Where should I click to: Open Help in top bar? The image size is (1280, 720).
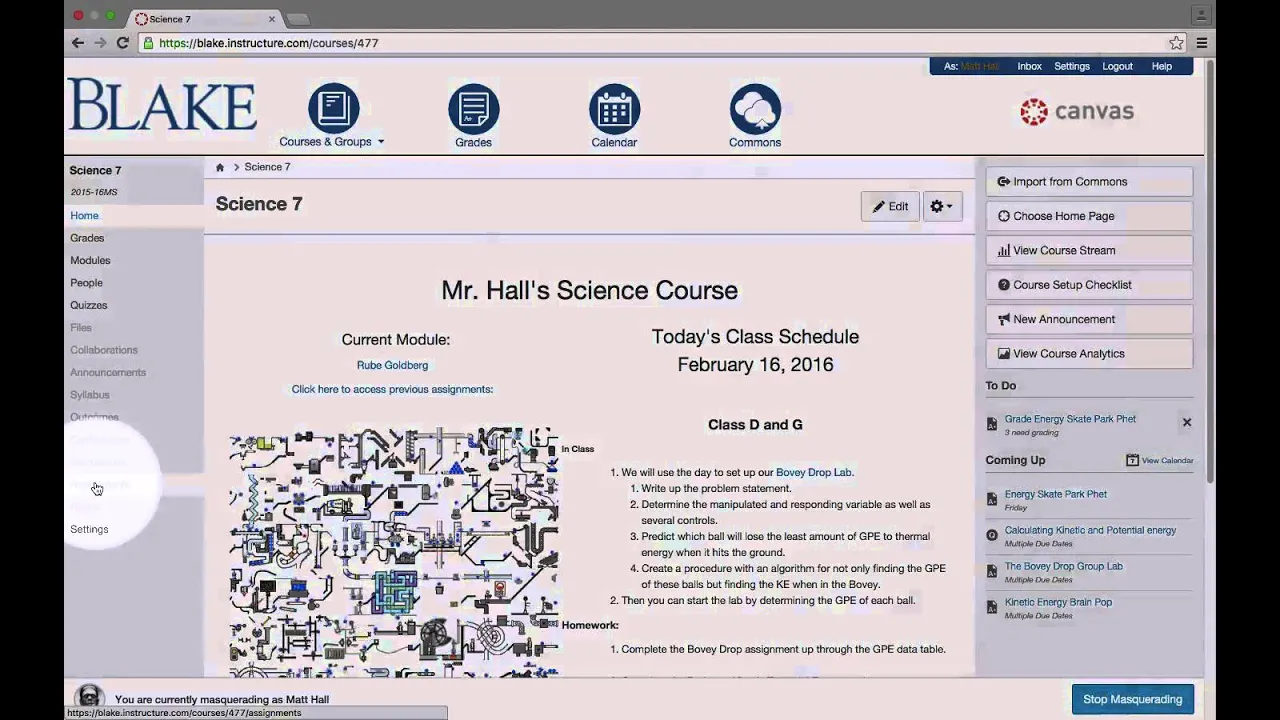coord(1161,66)
